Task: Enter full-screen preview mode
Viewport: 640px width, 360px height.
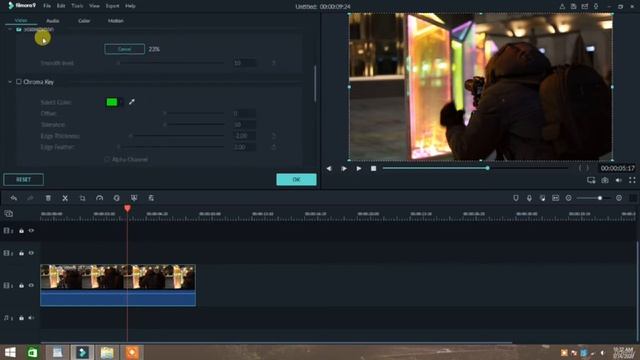Action: (632, 180)
